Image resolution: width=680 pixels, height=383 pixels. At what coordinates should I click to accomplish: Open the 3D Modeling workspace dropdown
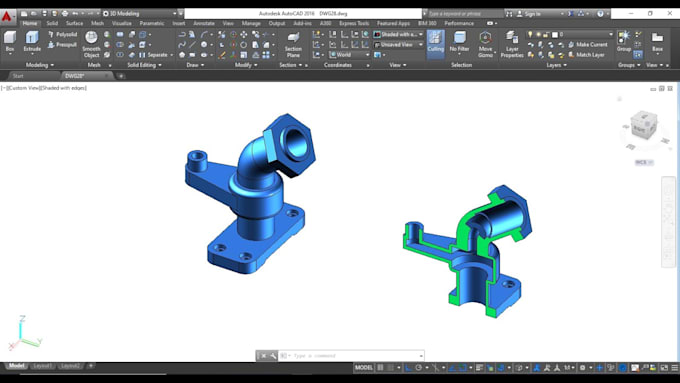140,13
